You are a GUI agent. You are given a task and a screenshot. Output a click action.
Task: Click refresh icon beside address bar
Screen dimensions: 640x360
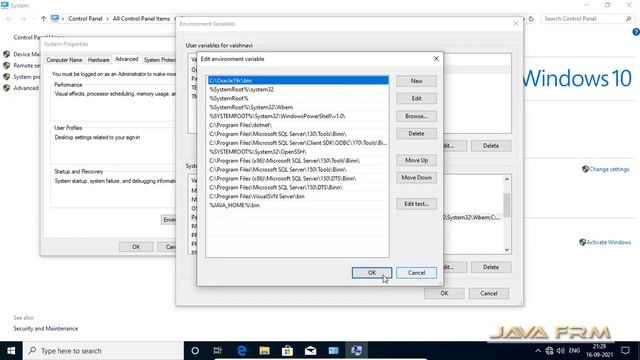coord(531,19)
